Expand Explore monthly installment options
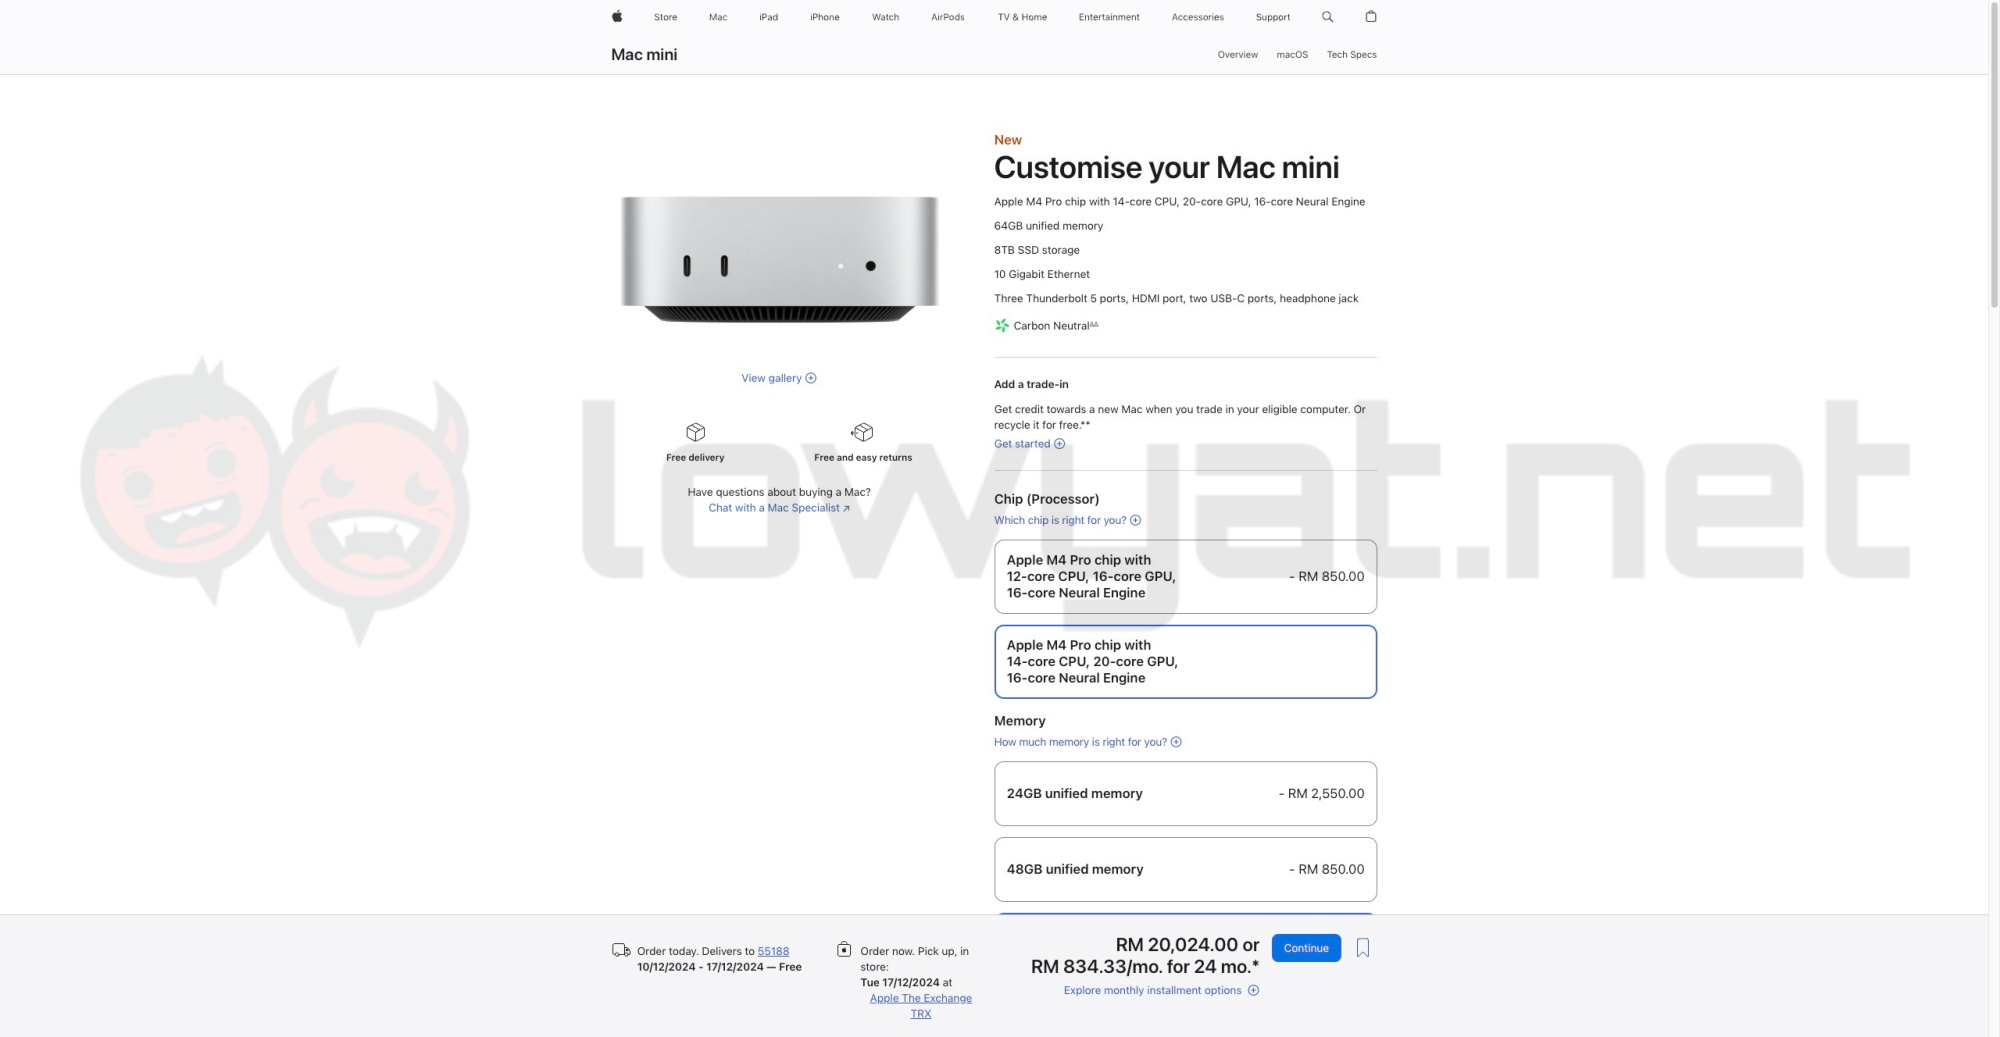This screenshot has height=1037, width=2000. point(1161,990)
